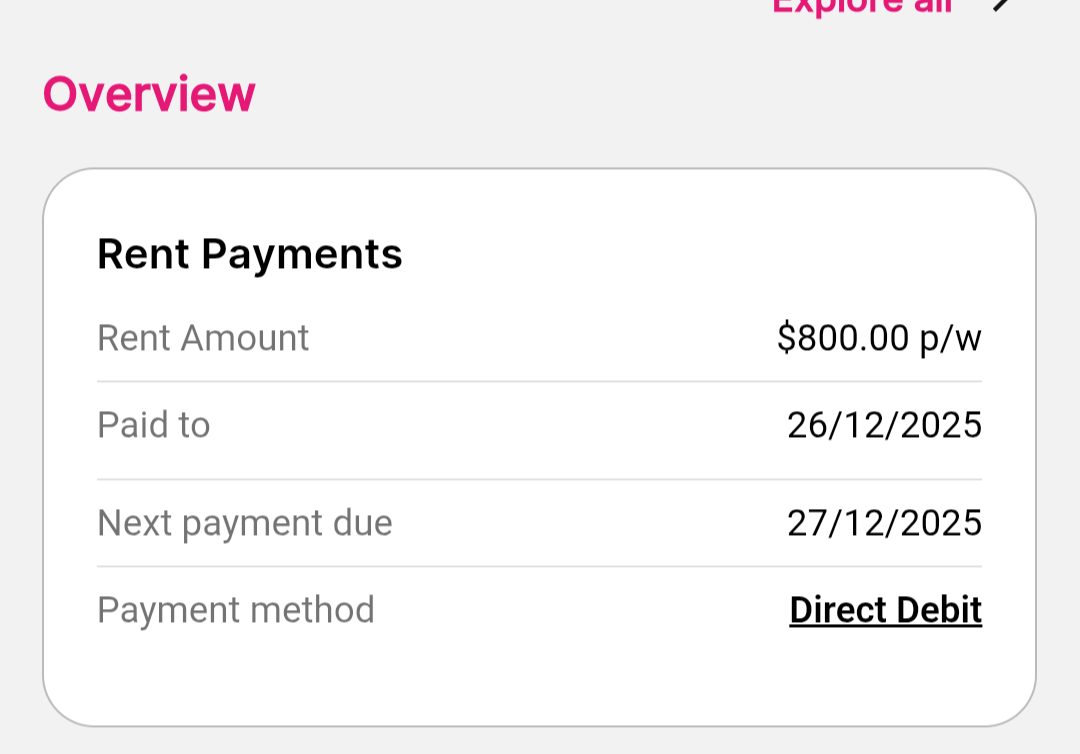Select the Paid to row
The image size is (1080, 754).
[540, 425]
